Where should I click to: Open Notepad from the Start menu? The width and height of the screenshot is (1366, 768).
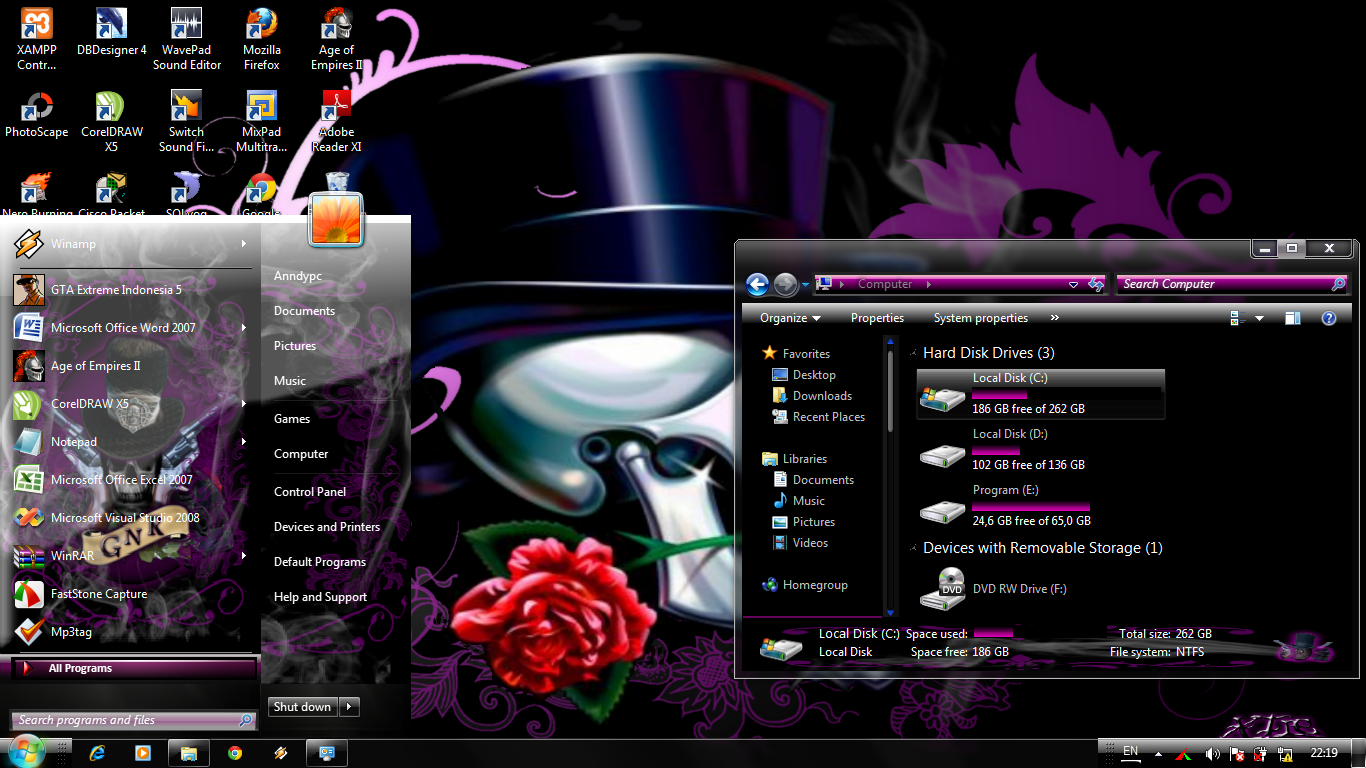[132, 442]
